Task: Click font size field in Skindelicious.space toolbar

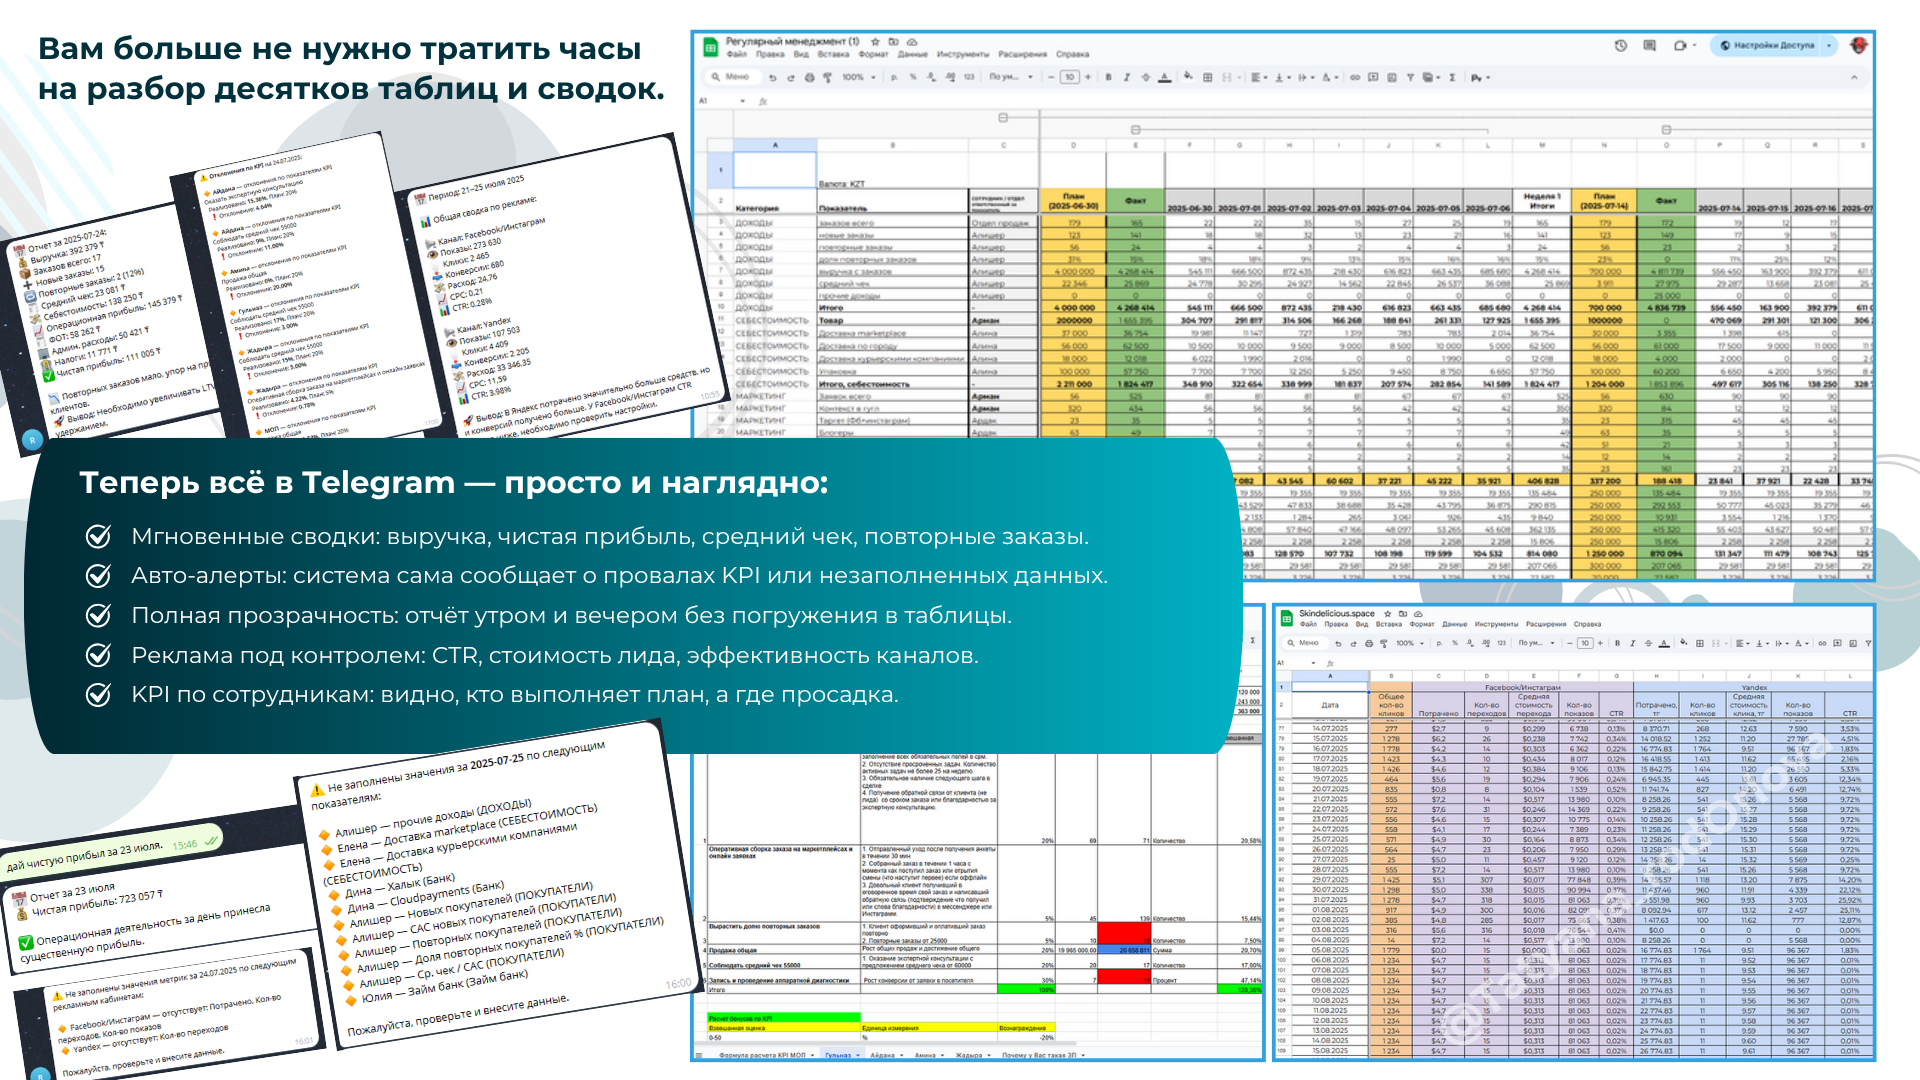Action: click(x=1585, y=643)
